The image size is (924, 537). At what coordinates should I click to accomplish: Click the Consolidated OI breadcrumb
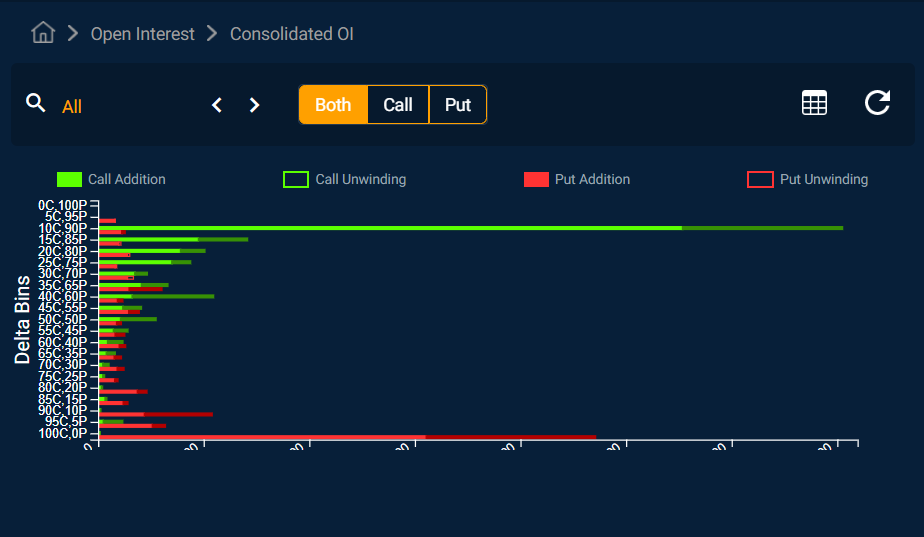click(291, 34)
